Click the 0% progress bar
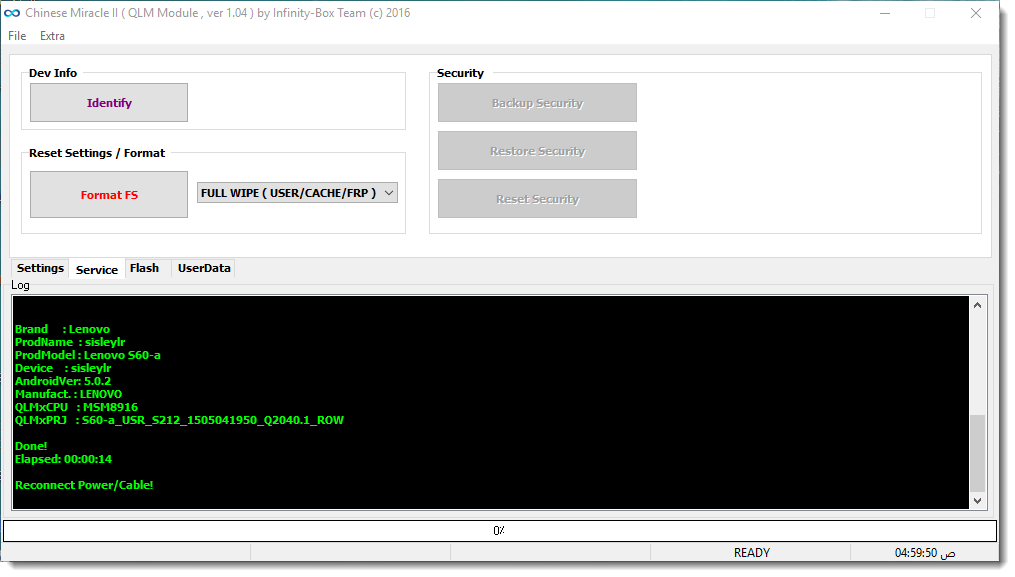The height and width of the screenshot is (577, 1015). point(500,530)
